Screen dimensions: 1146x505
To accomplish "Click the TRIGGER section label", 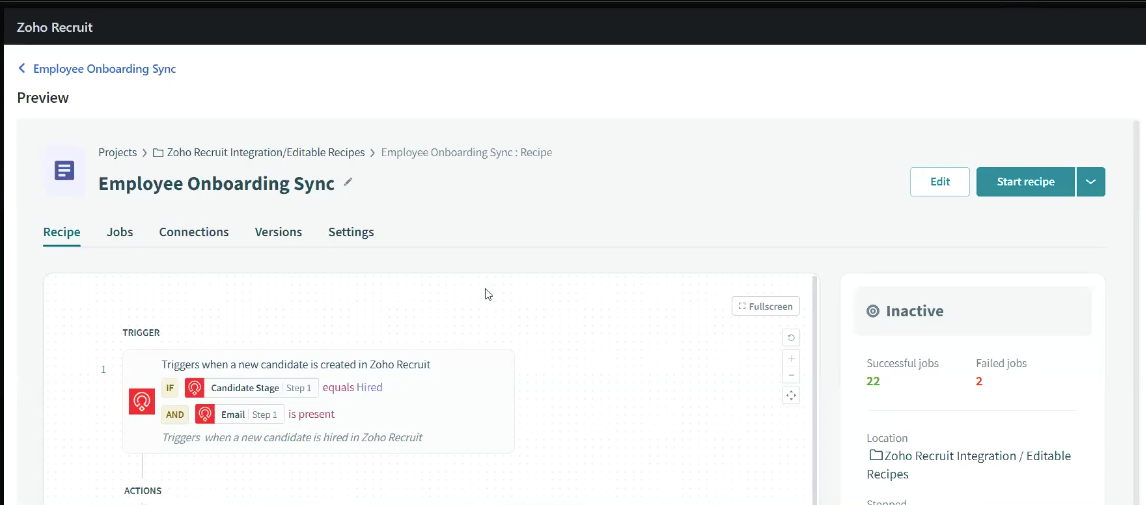I will pyautogui.click(x=141, y=333).
